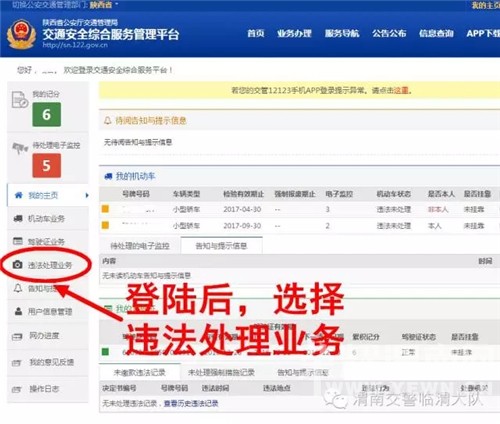Switch to 告知与提示信息 tab under vehicles

tap(221, 246)
